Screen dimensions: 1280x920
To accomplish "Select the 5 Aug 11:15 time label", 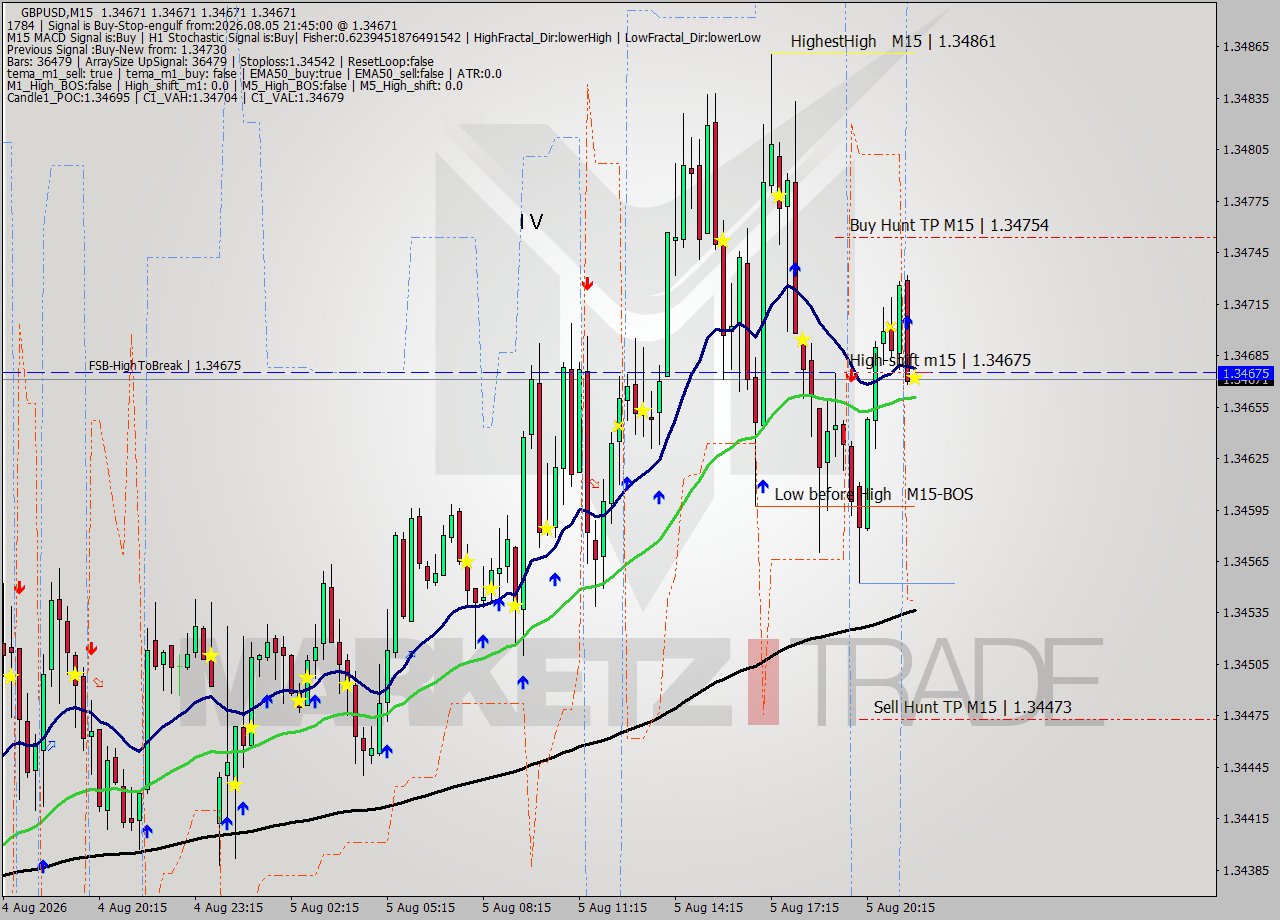I will pos(612,908).
